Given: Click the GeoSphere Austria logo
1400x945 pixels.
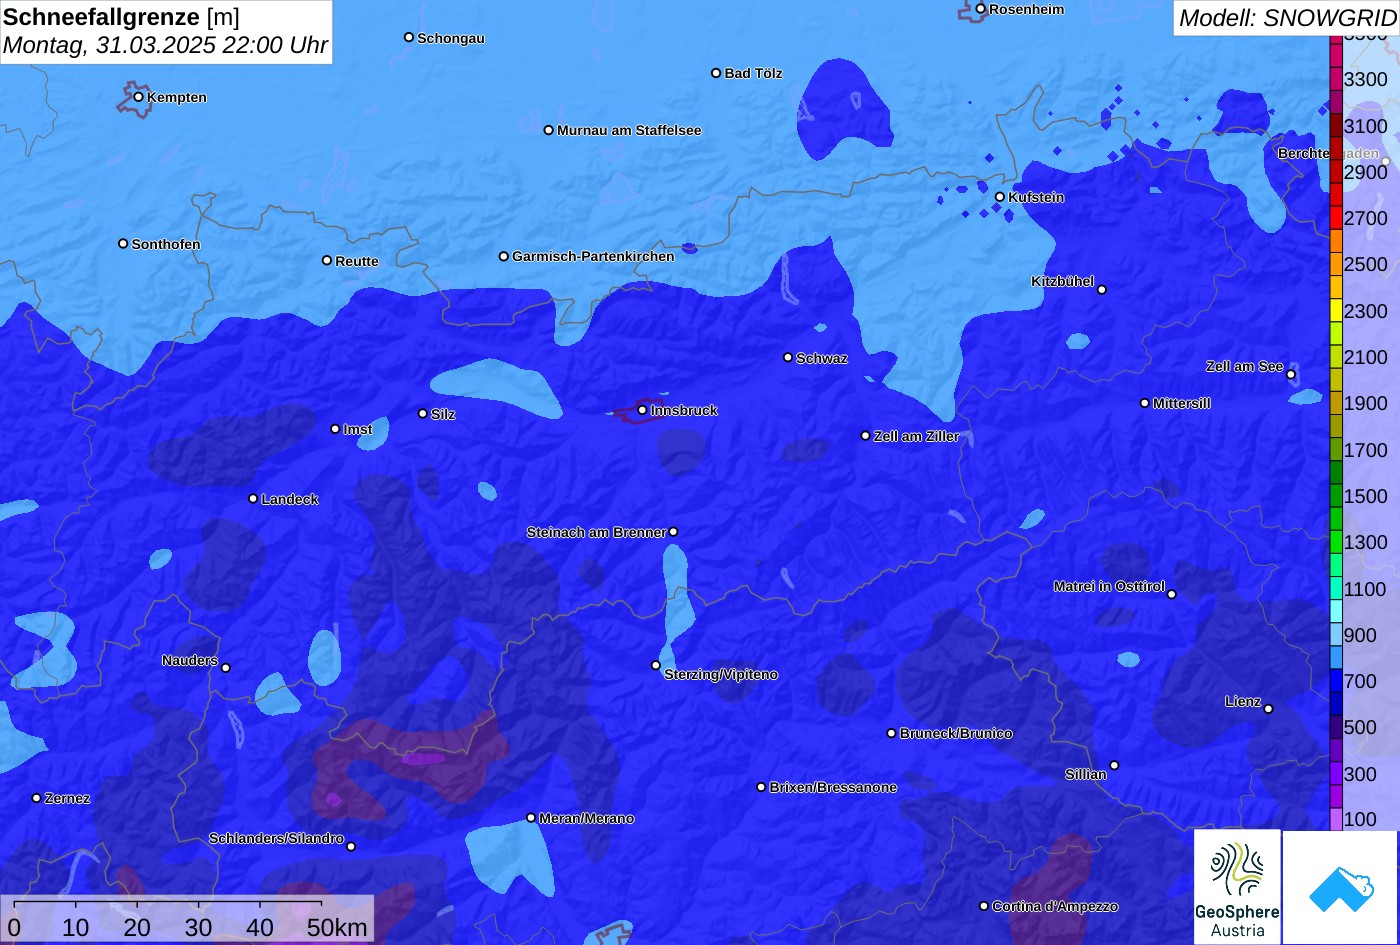Looking at the screenshot, I should pyautogui.click(x=1237, y=887).
